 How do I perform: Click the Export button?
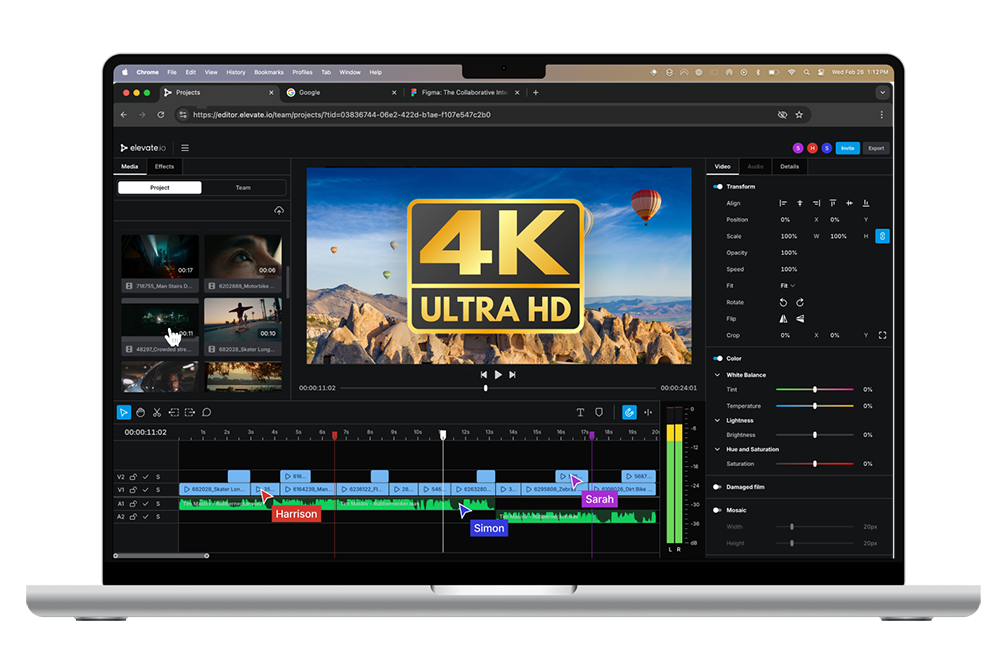click(x=876, y=148)
